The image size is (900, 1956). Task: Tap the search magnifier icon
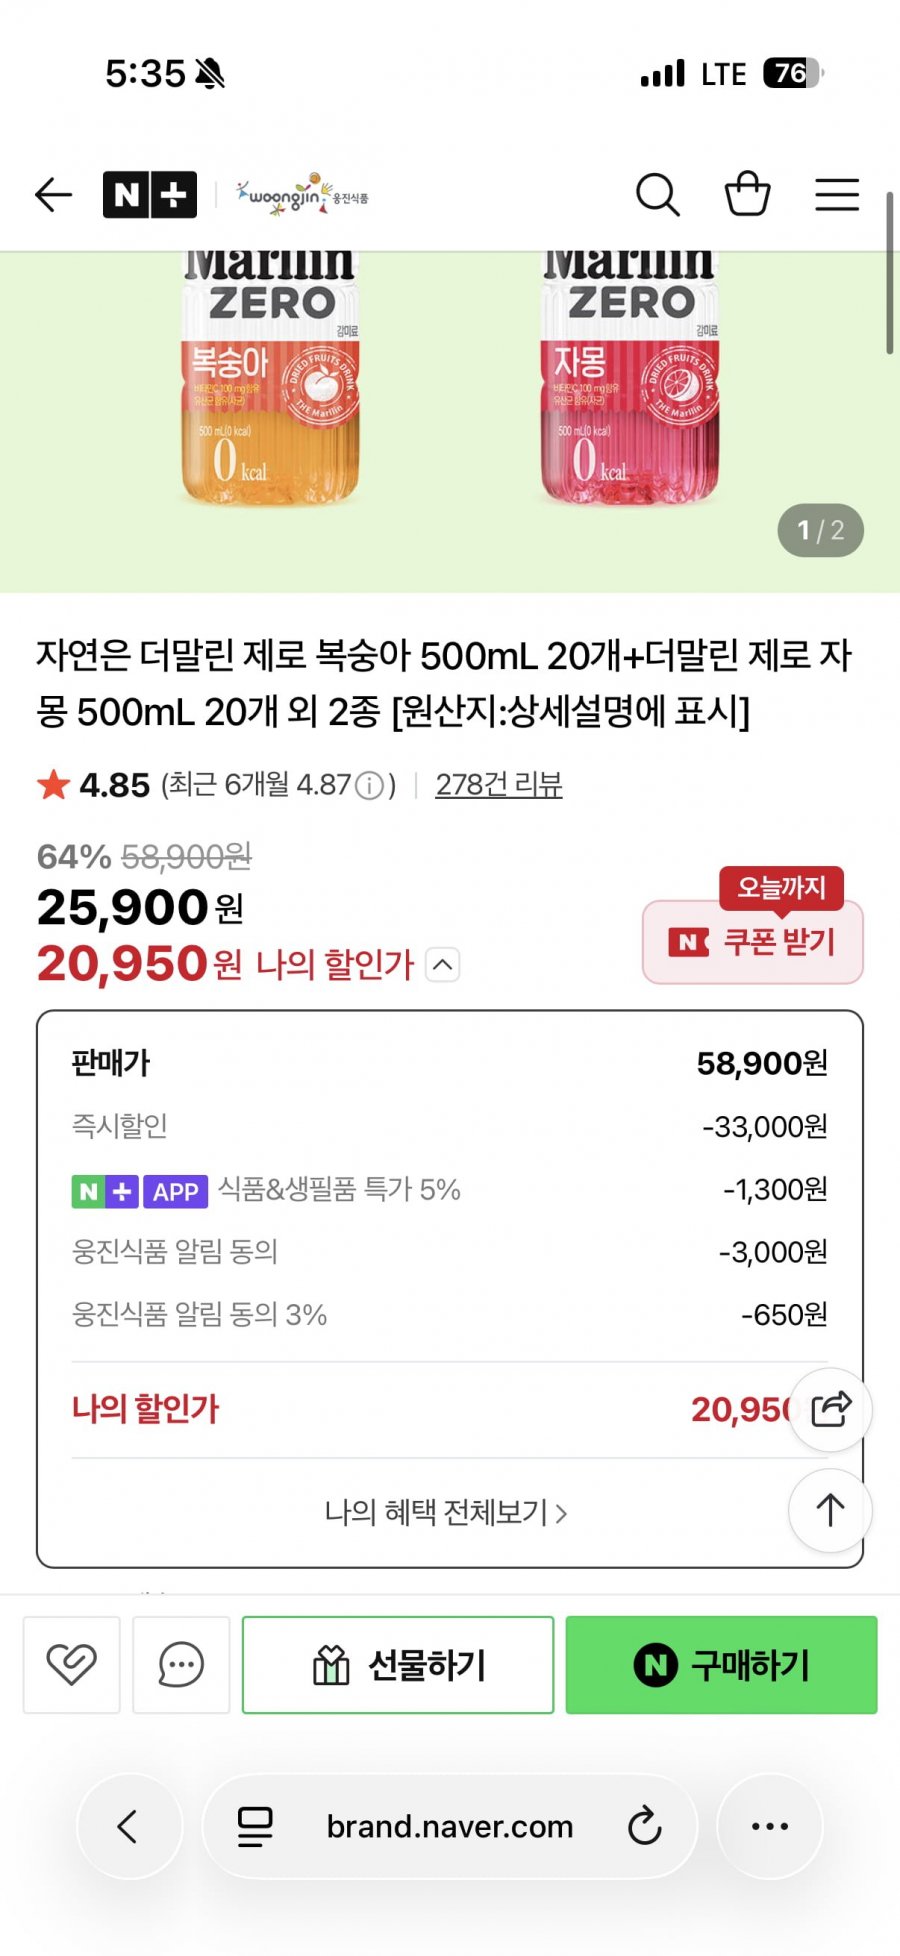click(x=657, y=195)
